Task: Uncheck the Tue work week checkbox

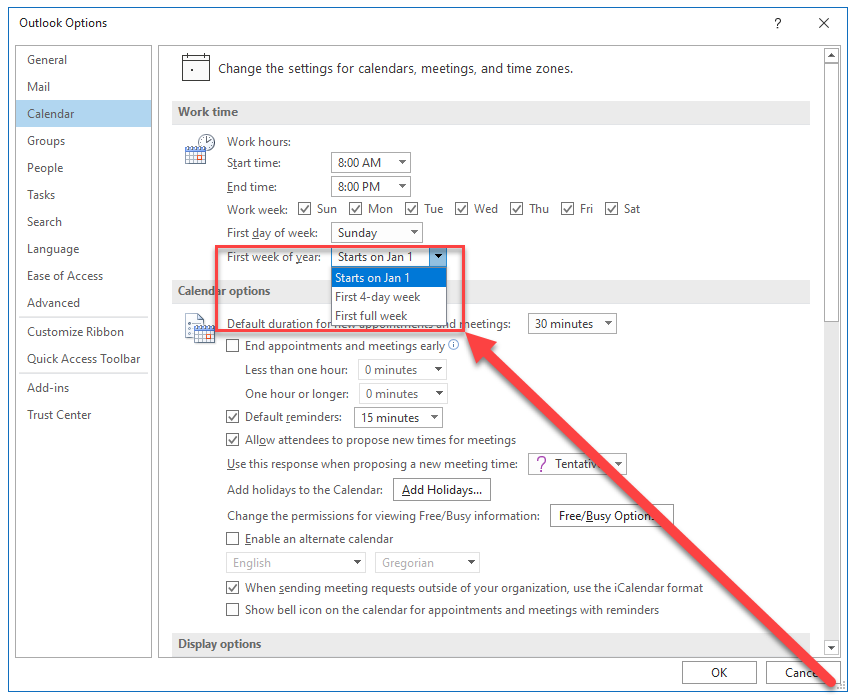Action: click(411, 209)
